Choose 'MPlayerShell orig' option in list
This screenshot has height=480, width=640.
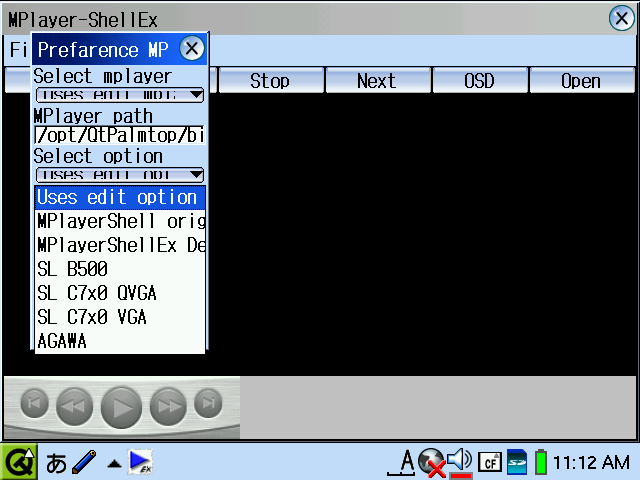120,221
